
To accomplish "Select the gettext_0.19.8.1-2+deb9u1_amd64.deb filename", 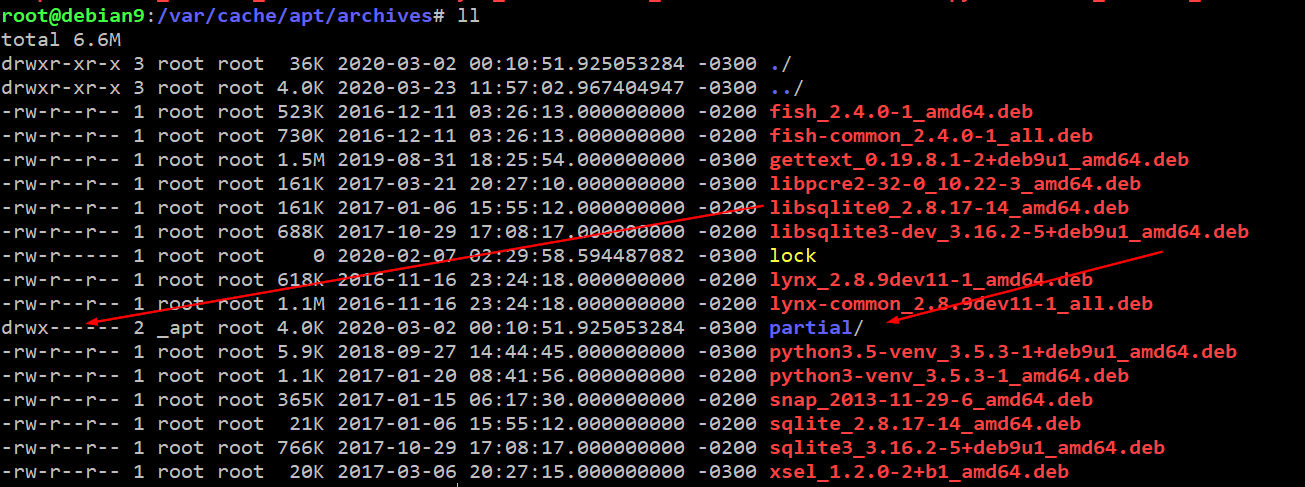I will 979,160.
